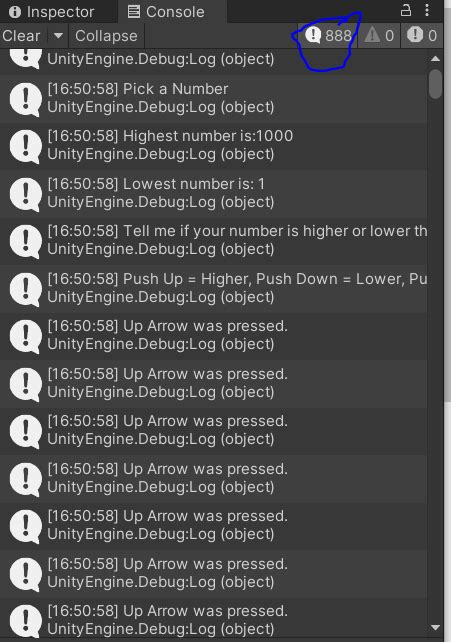Image resolution: width=451 pixels, height=642 pixels.
Task: Select the "Push Up = Higher" log entry
Action: (x=213, y=289)
